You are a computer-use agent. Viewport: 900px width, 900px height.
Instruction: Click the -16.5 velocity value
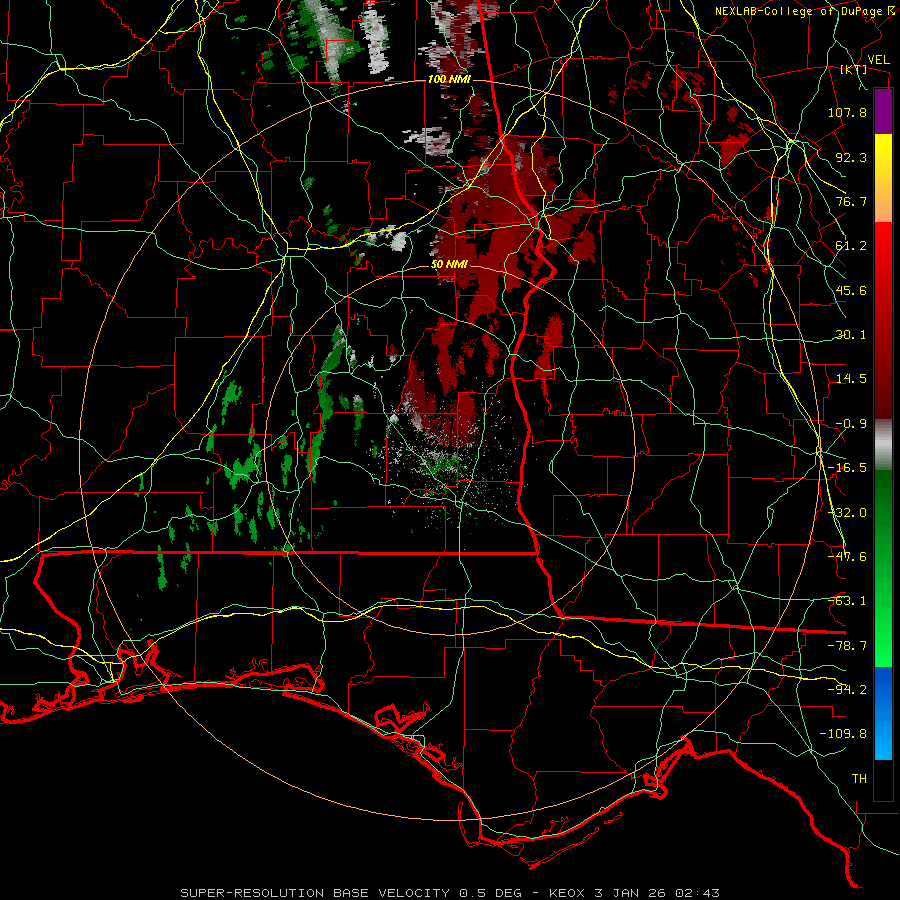click(847, 468)
